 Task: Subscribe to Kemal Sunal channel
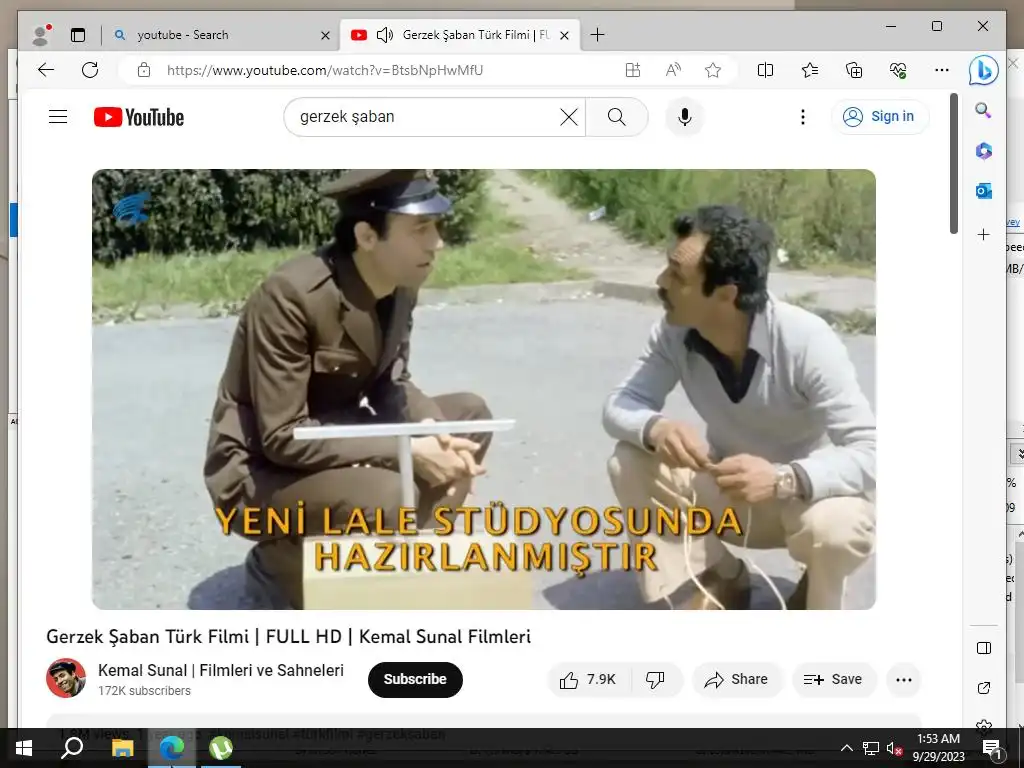(415, 679)
